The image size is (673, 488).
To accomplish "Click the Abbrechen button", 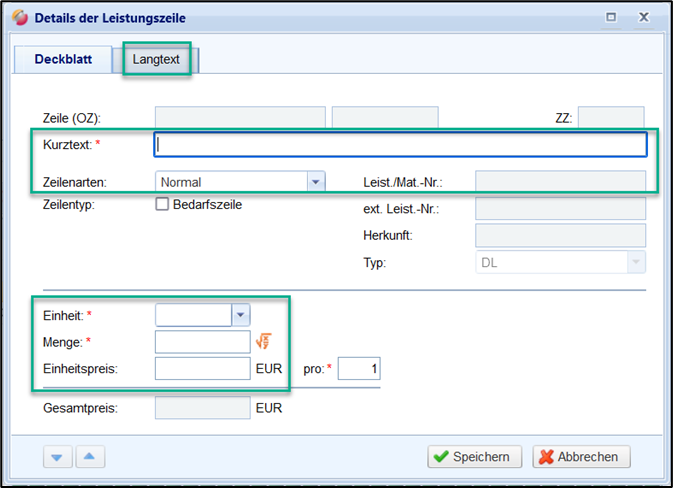I will tap(582, 457).
